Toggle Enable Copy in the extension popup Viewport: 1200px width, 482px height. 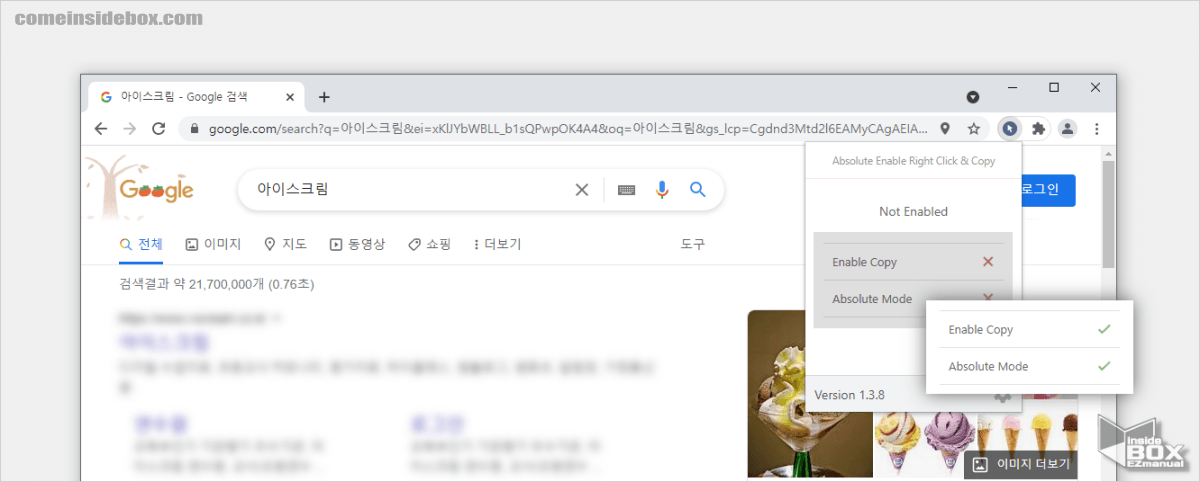(913, 262)
